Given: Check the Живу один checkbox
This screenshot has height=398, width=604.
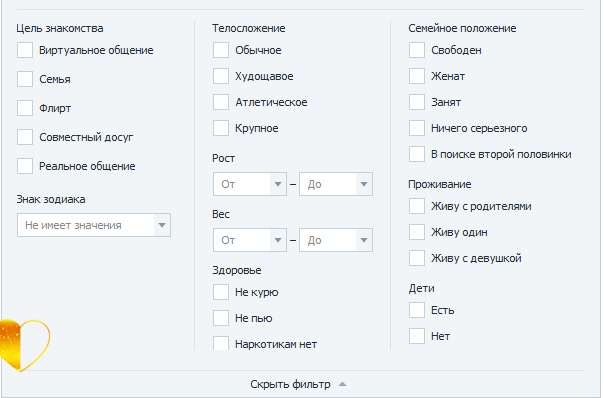Looking at the screenshot, I should point(417,232).
